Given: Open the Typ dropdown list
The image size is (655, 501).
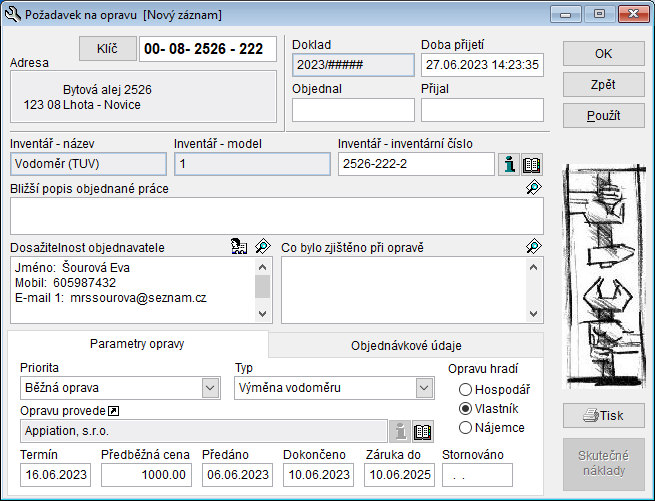Looking at the screenshot, I should [x=424, y=387].
